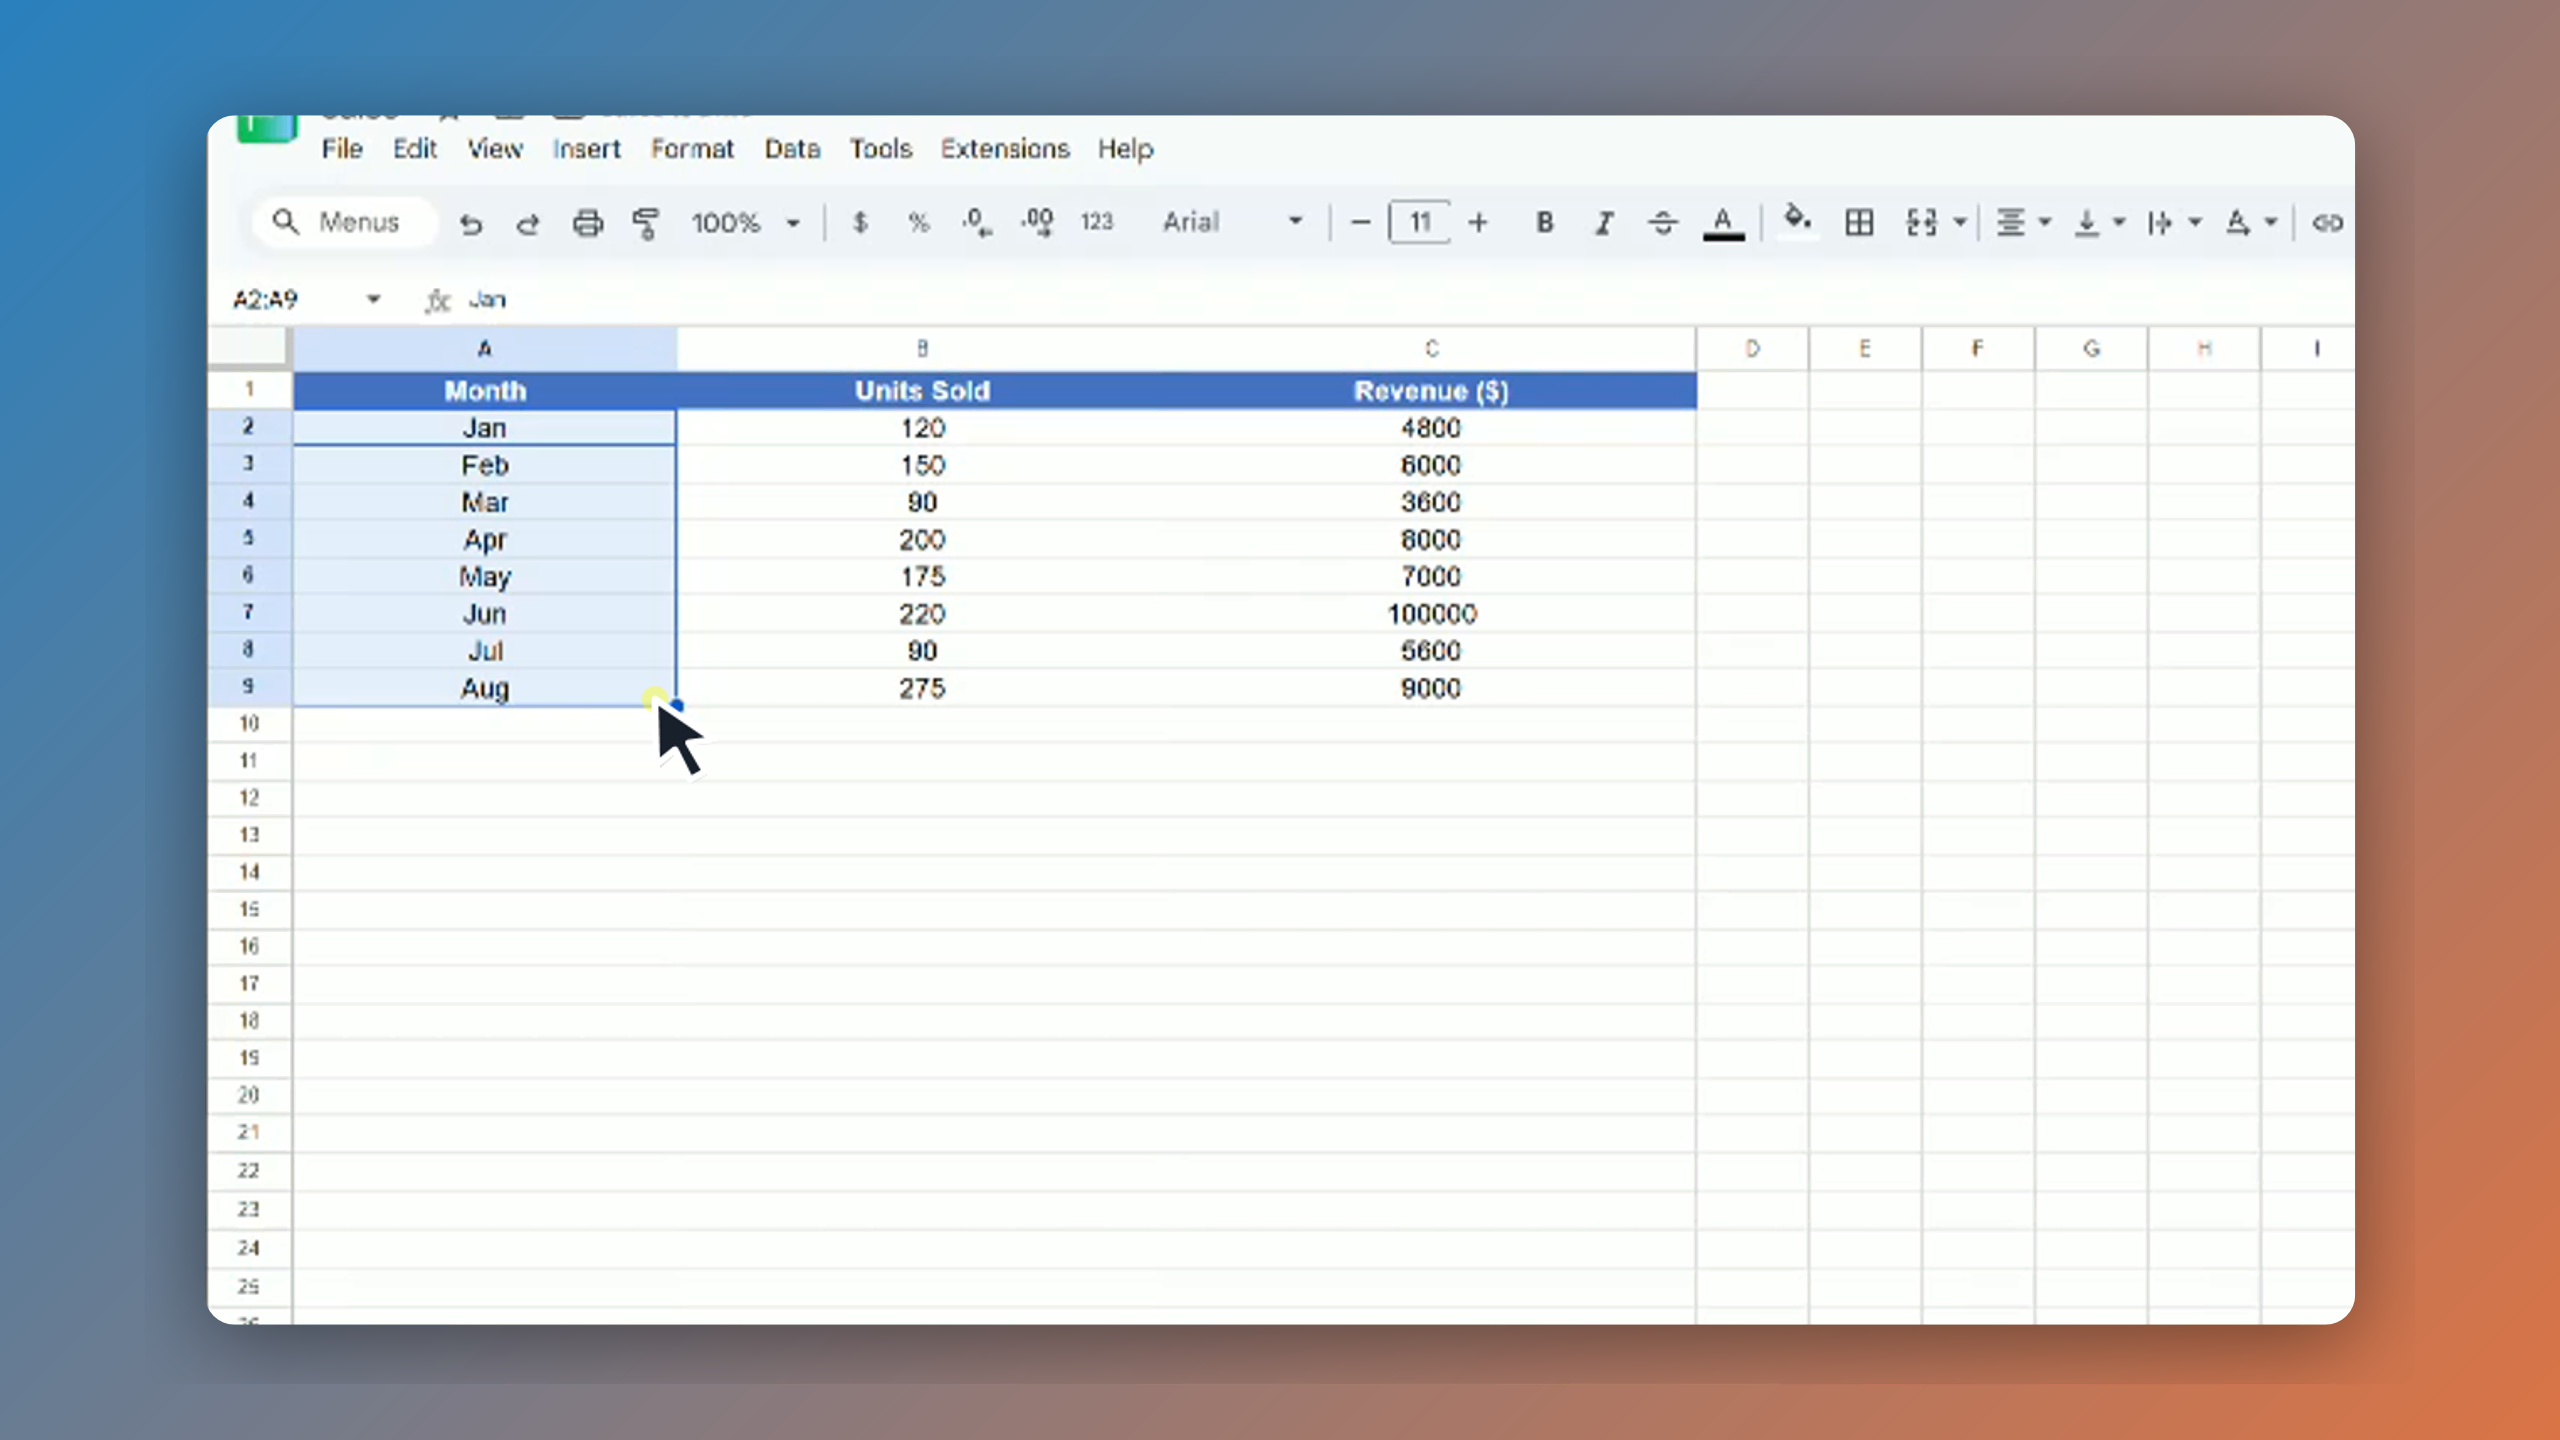Toggle bold formatting
This screenshot has height=1440, width=2560.
click(x=1544, y=222)
